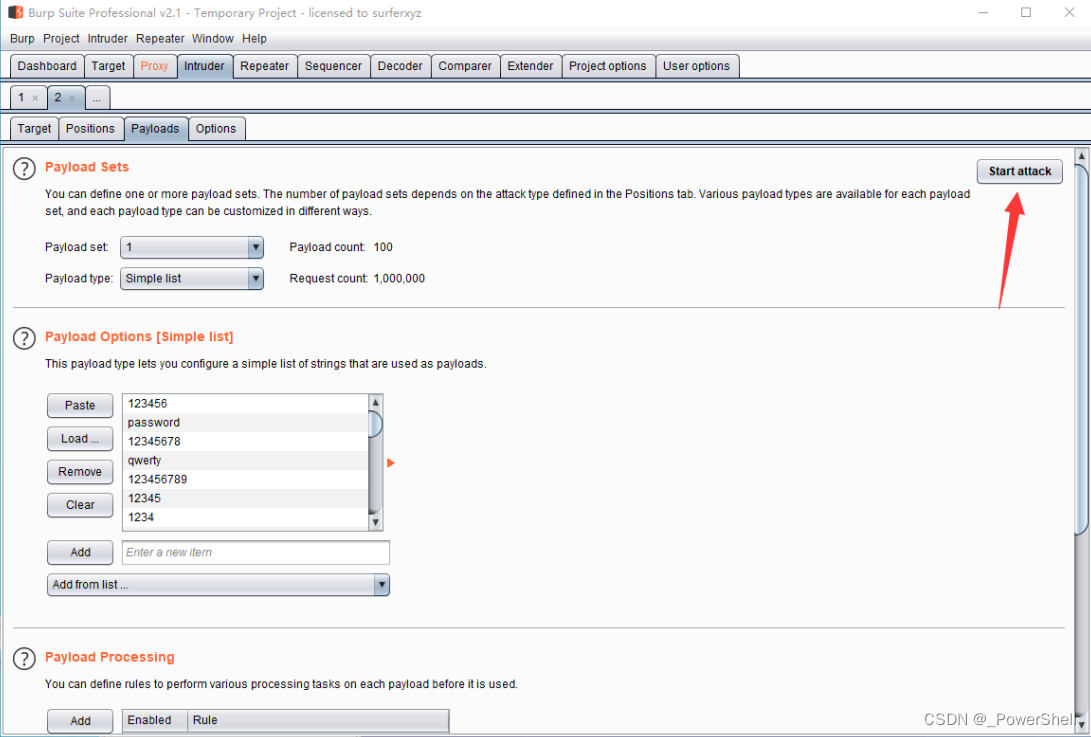
Task: Switch to the Extender tab
Action: click(x=530, y=66)
